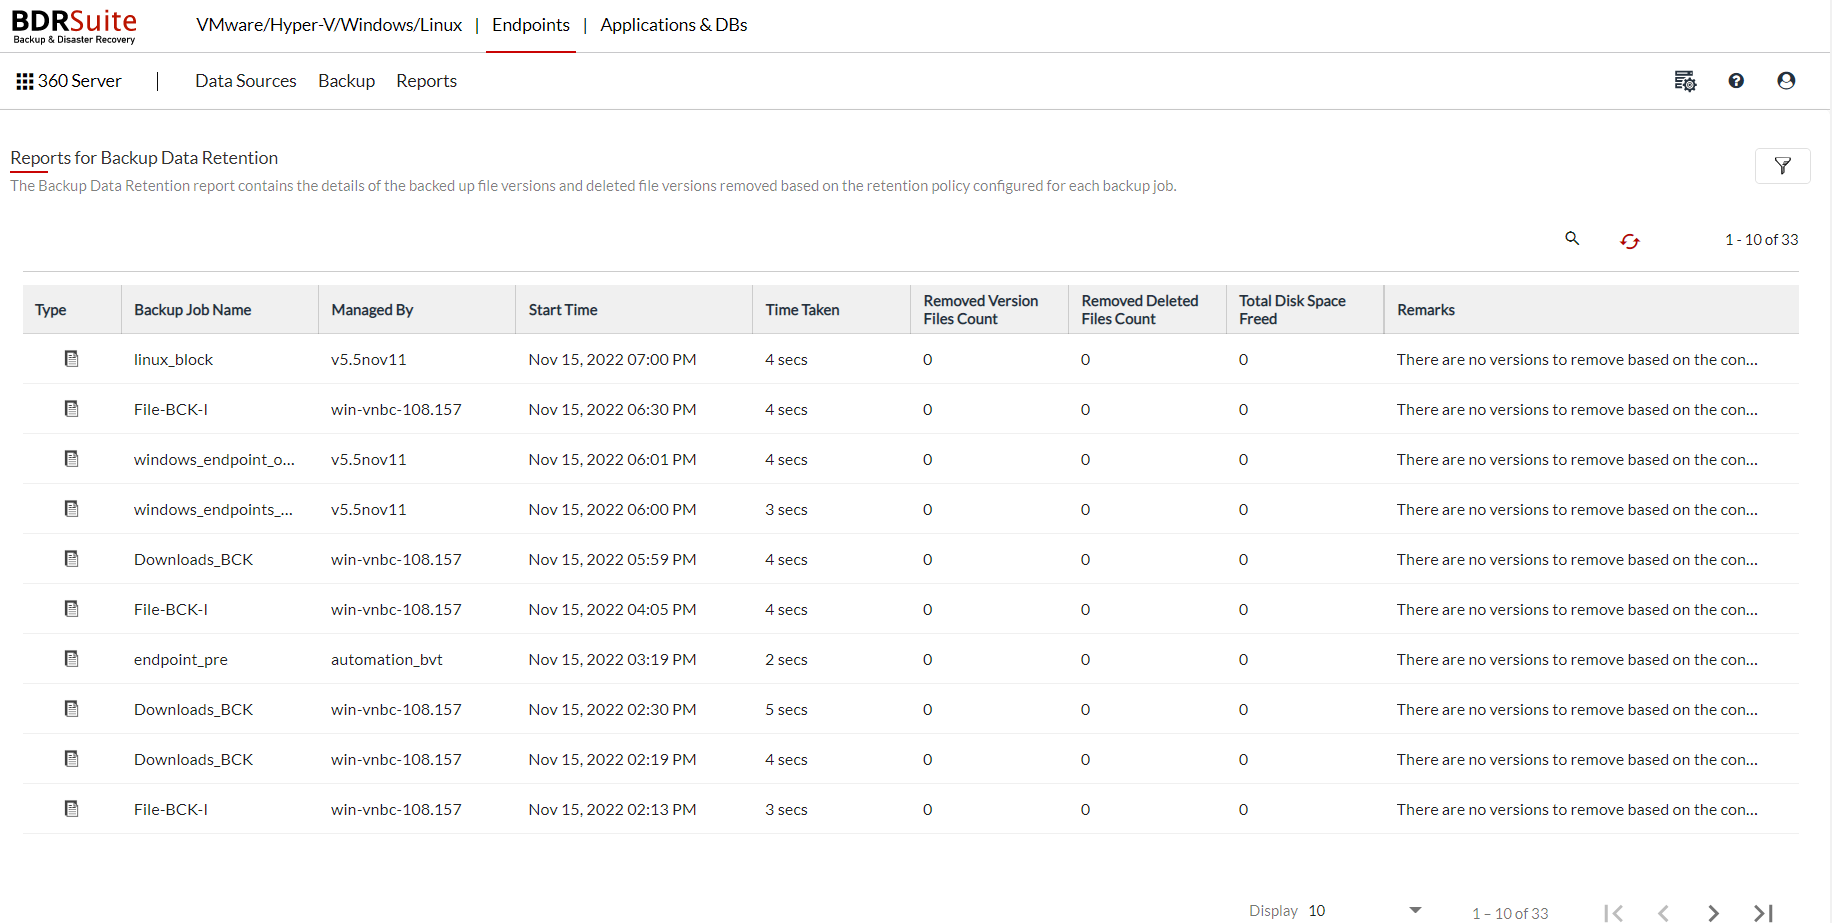Click type icon for windows_endpoint_o... row
The width and height of the screenshot is (1832, 923).
click(x=72, y=459)
